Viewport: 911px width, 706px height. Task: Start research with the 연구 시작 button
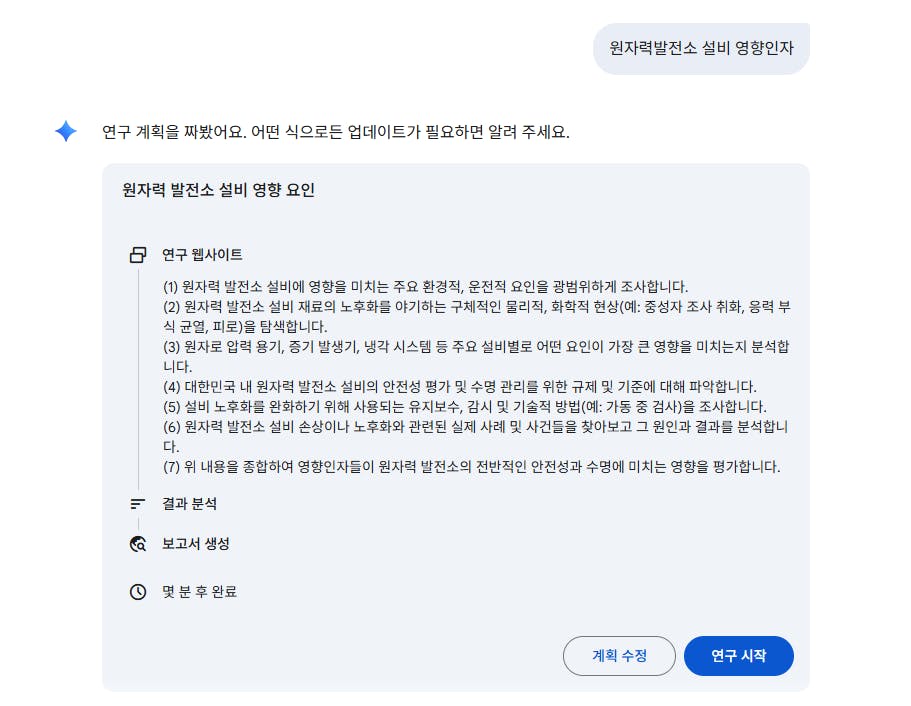(738, 656)
